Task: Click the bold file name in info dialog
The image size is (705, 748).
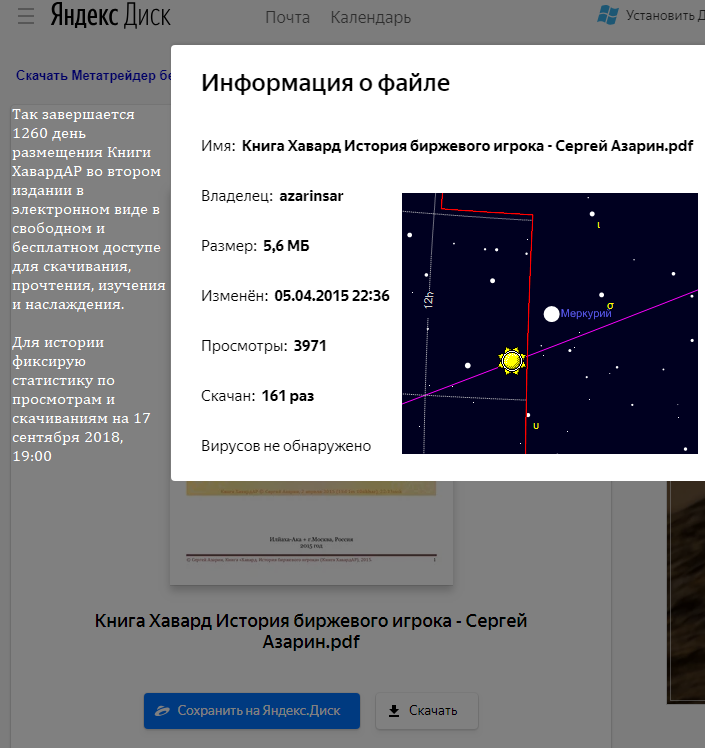Action: coord(467,146)
